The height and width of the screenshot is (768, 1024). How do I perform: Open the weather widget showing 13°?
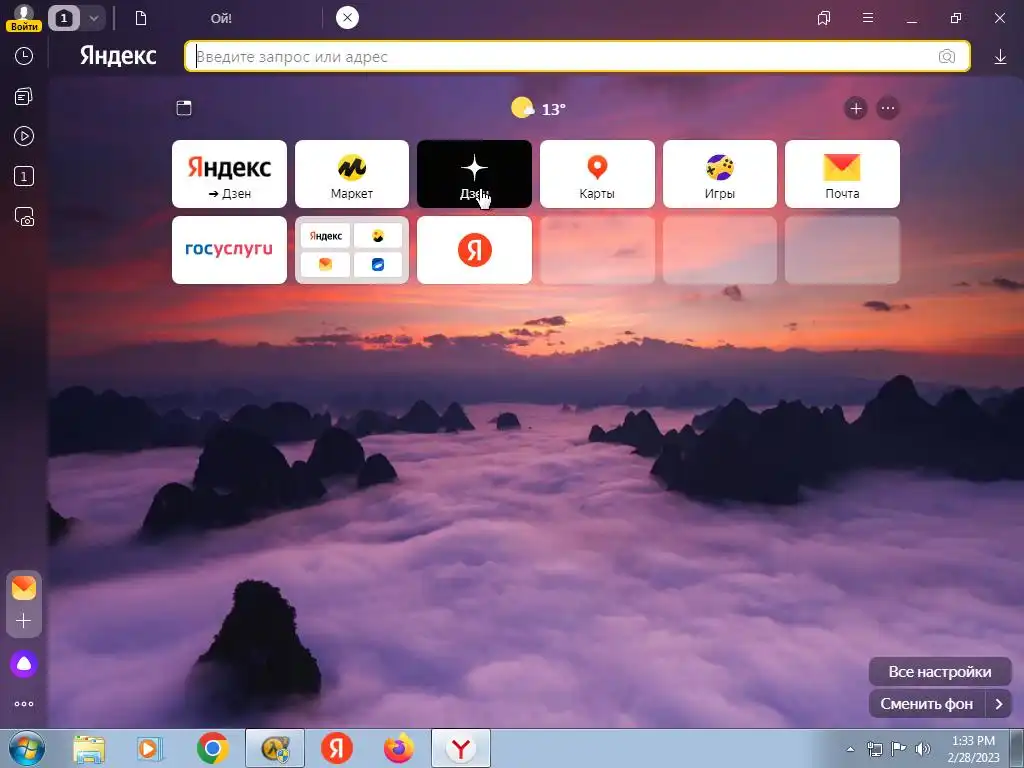pos(538,108)
